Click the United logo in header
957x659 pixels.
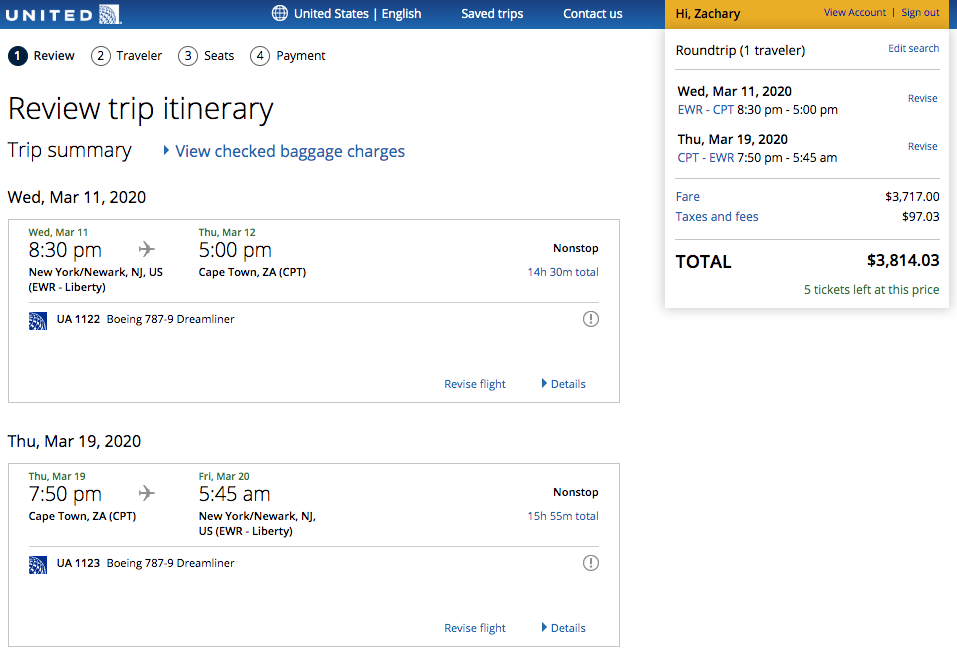click(x=62, y=14)
